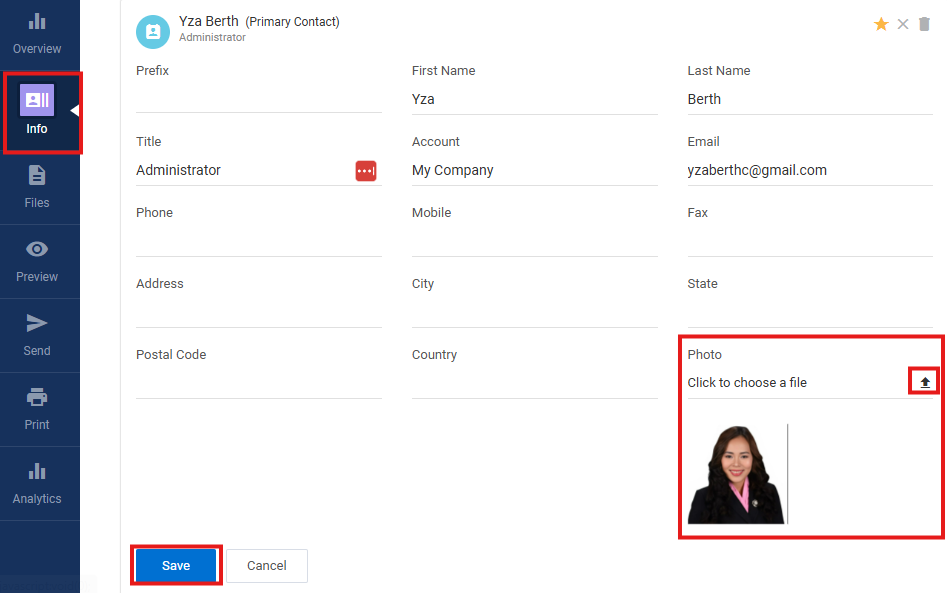The image size is (947, 593).
Task: Click the '(Primary Contact)' header label
Action: pyautogui.click(x=292, y=22)
